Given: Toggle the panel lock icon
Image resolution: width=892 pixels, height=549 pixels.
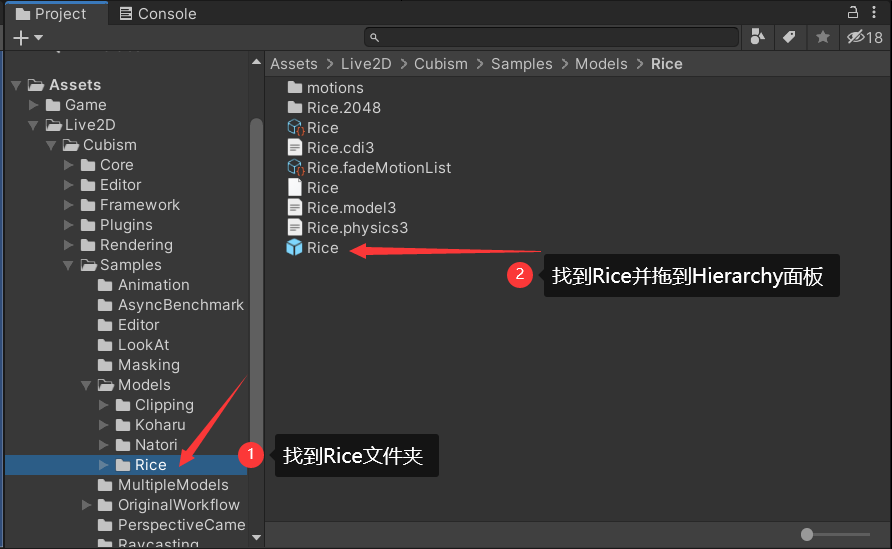Looking at the screenshot, I should [853, 12].
